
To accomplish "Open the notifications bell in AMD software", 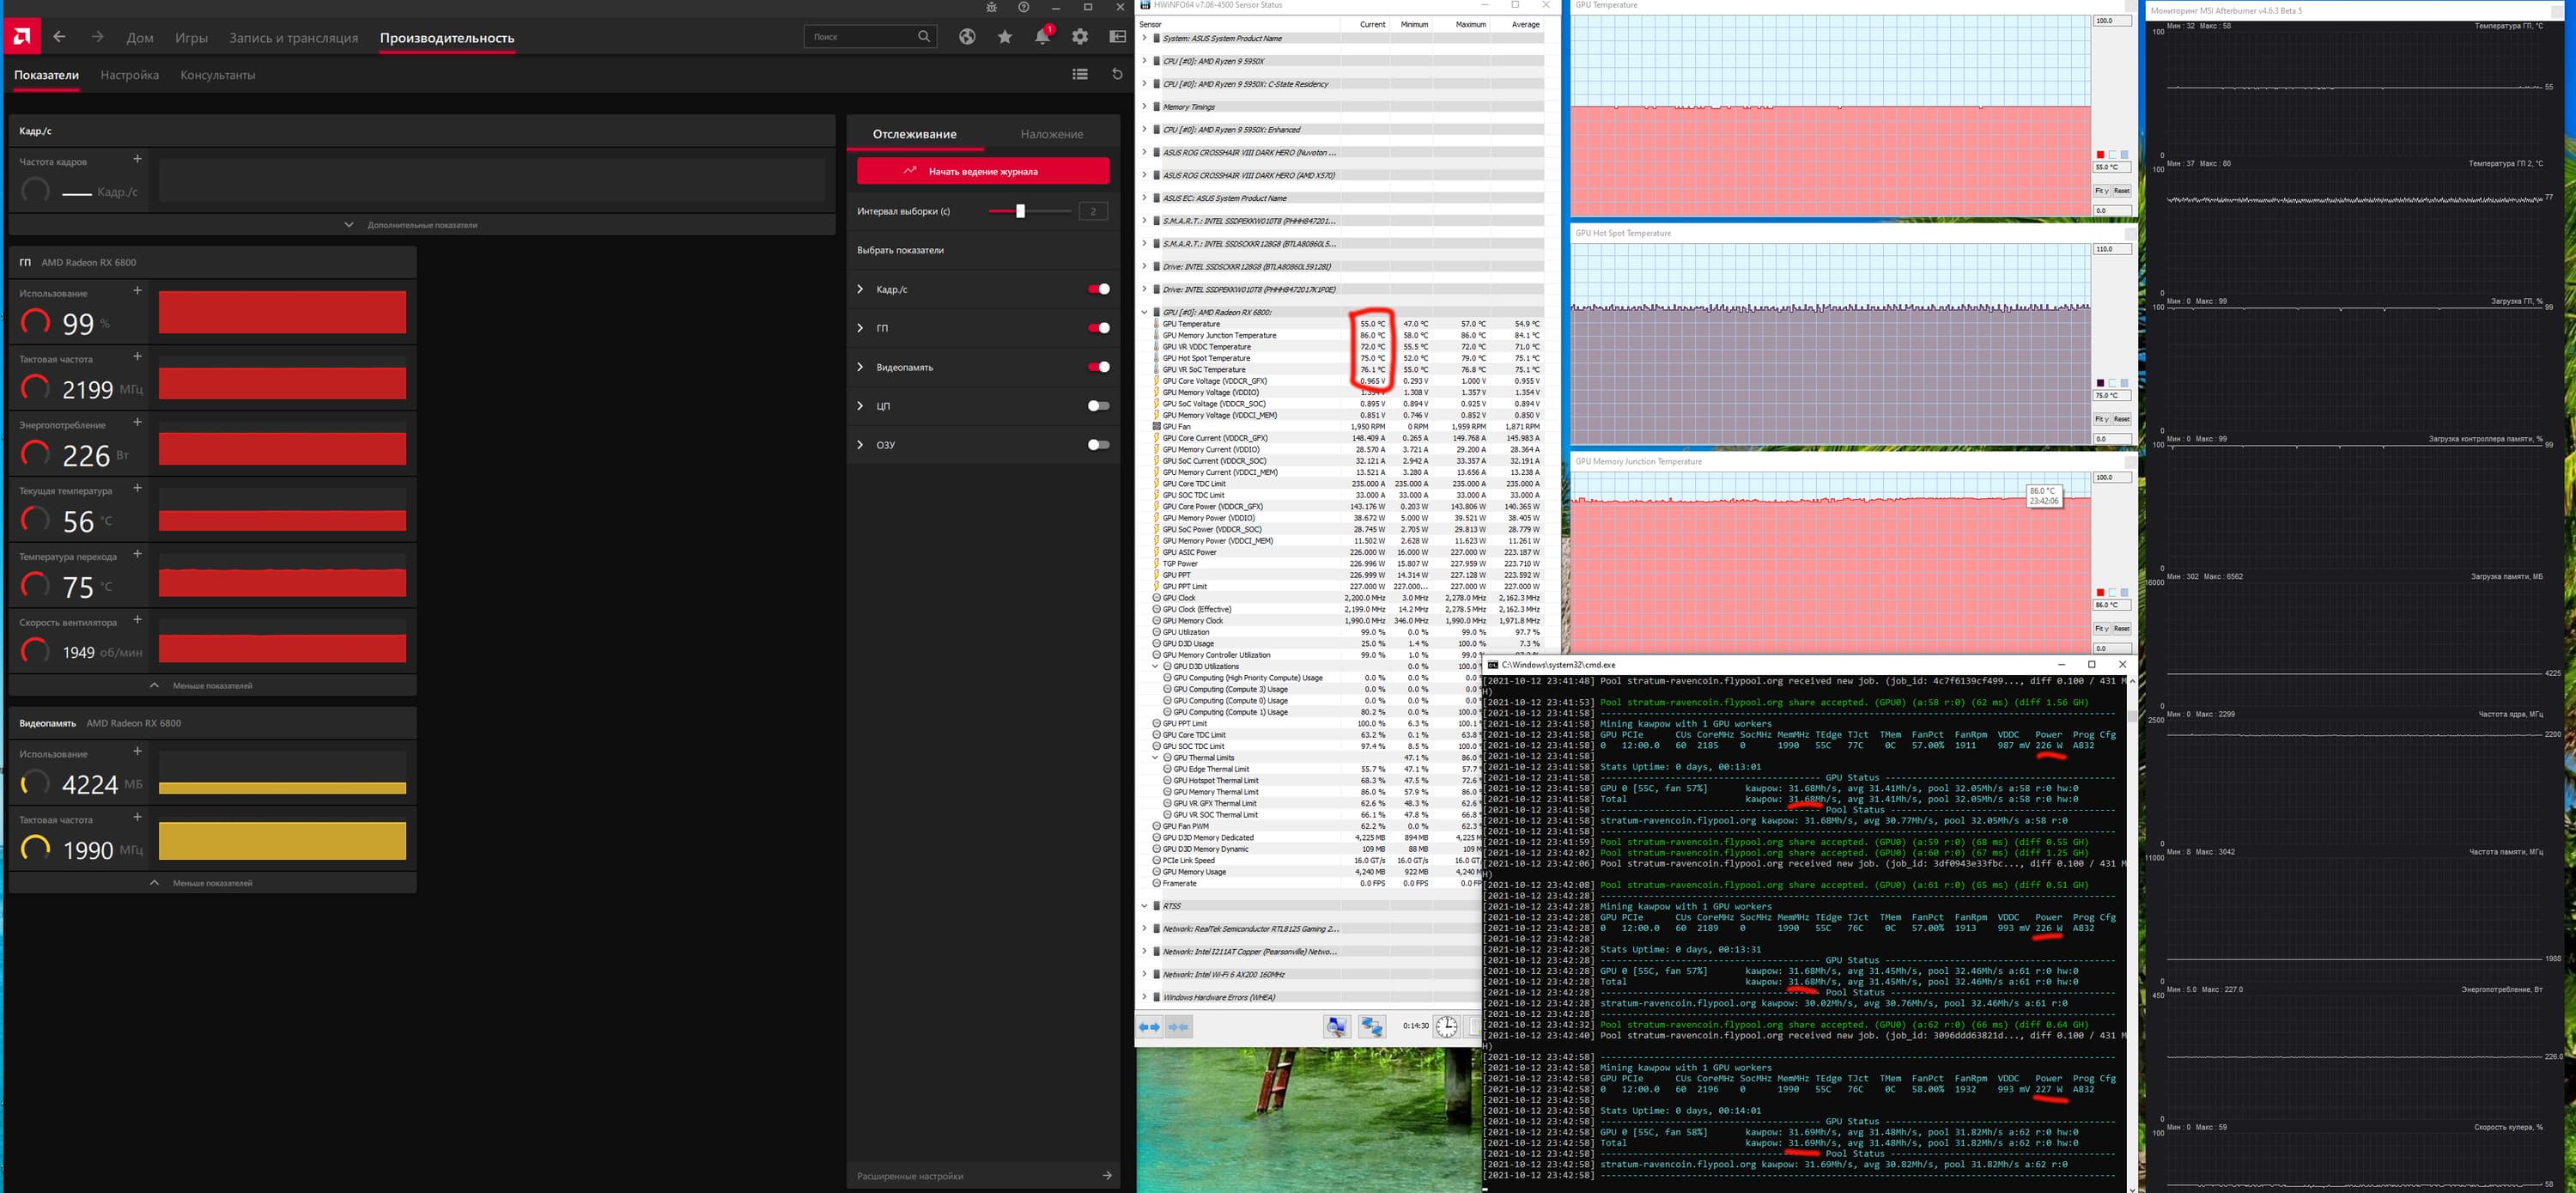I will point(1042,37).
